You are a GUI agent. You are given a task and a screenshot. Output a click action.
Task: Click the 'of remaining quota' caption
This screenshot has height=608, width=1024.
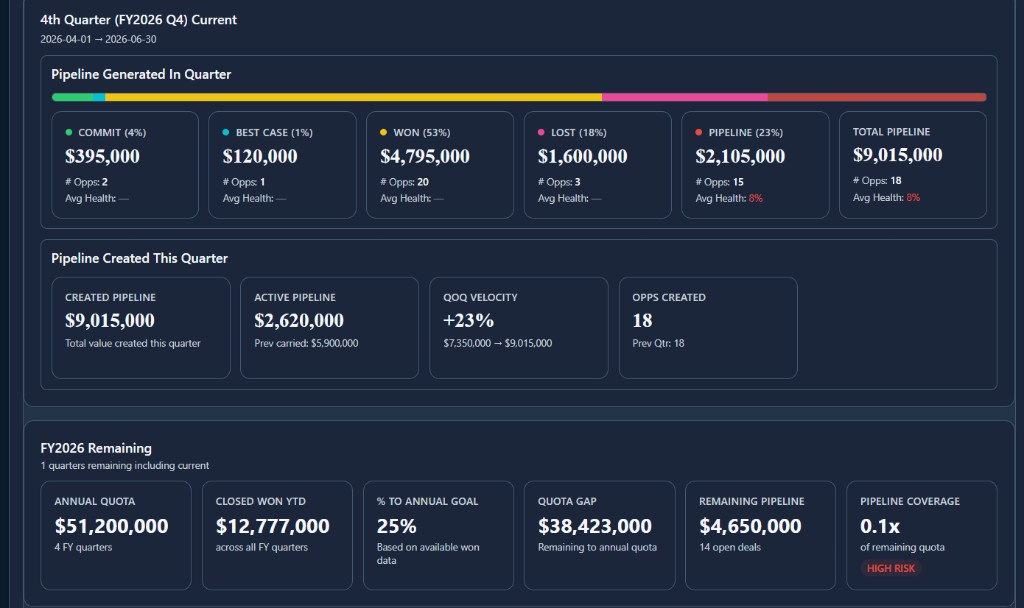point(902,547)
